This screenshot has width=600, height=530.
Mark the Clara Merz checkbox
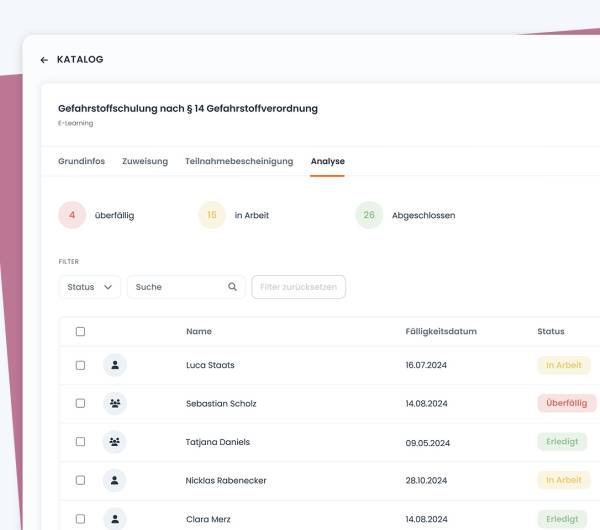[80, 519]
